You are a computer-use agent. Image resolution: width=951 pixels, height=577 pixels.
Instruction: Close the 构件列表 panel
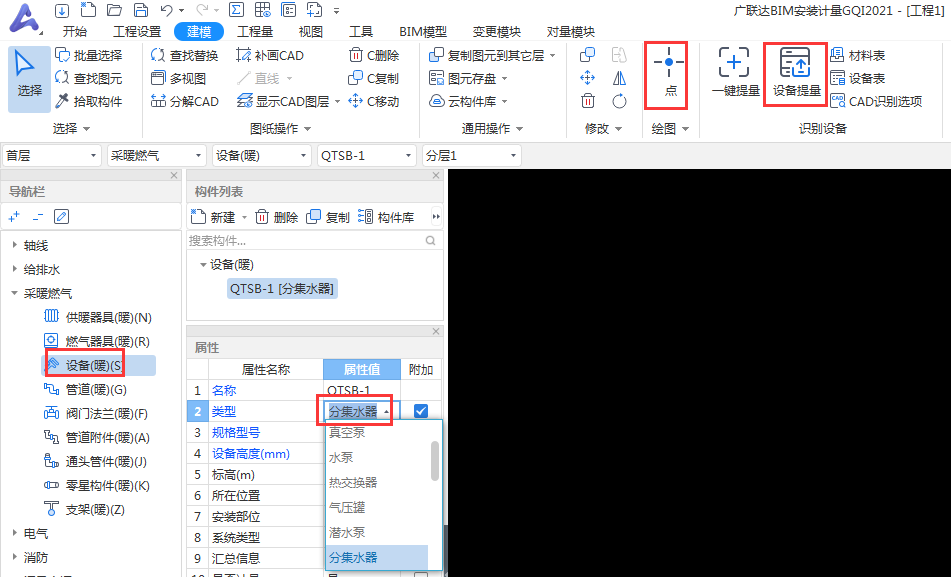coord(435,175)
